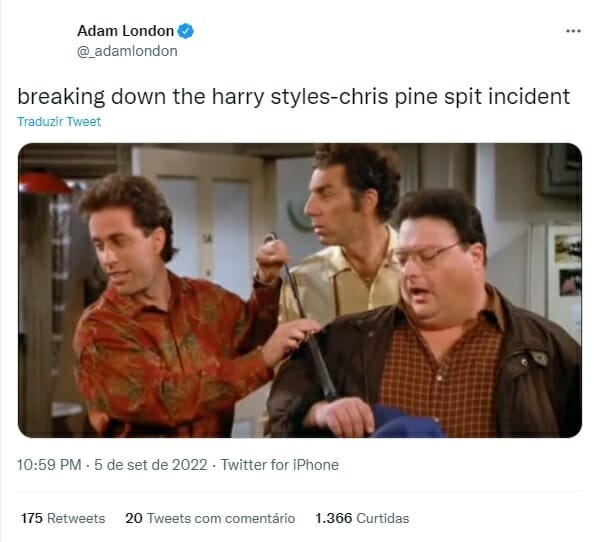View the 20 Tweets com comentário

[x=210, y=518]
